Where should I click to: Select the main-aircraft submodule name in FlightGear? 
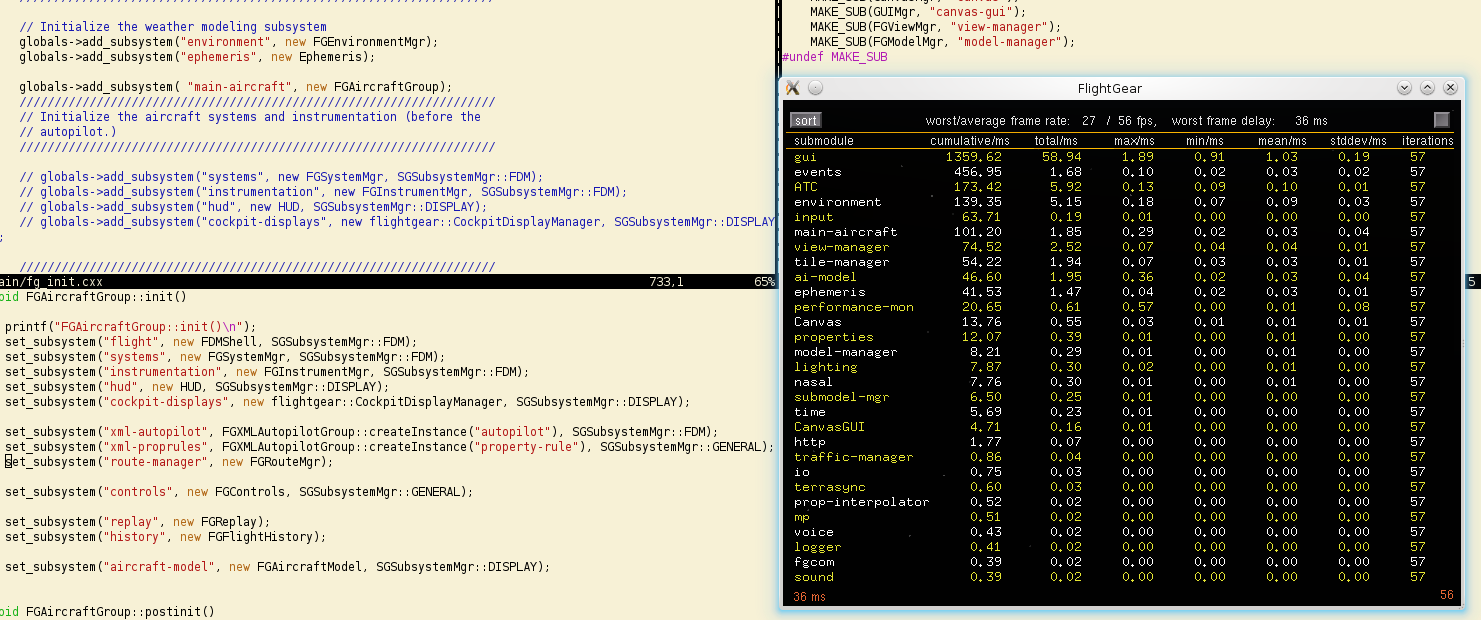point(846,232)
